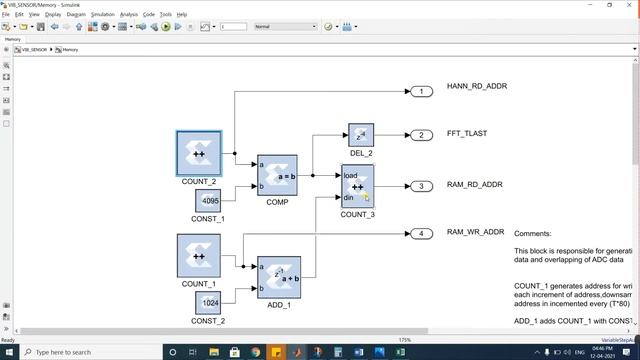
Task: Open Model Configuration gear icon
Action: point(105,27)
